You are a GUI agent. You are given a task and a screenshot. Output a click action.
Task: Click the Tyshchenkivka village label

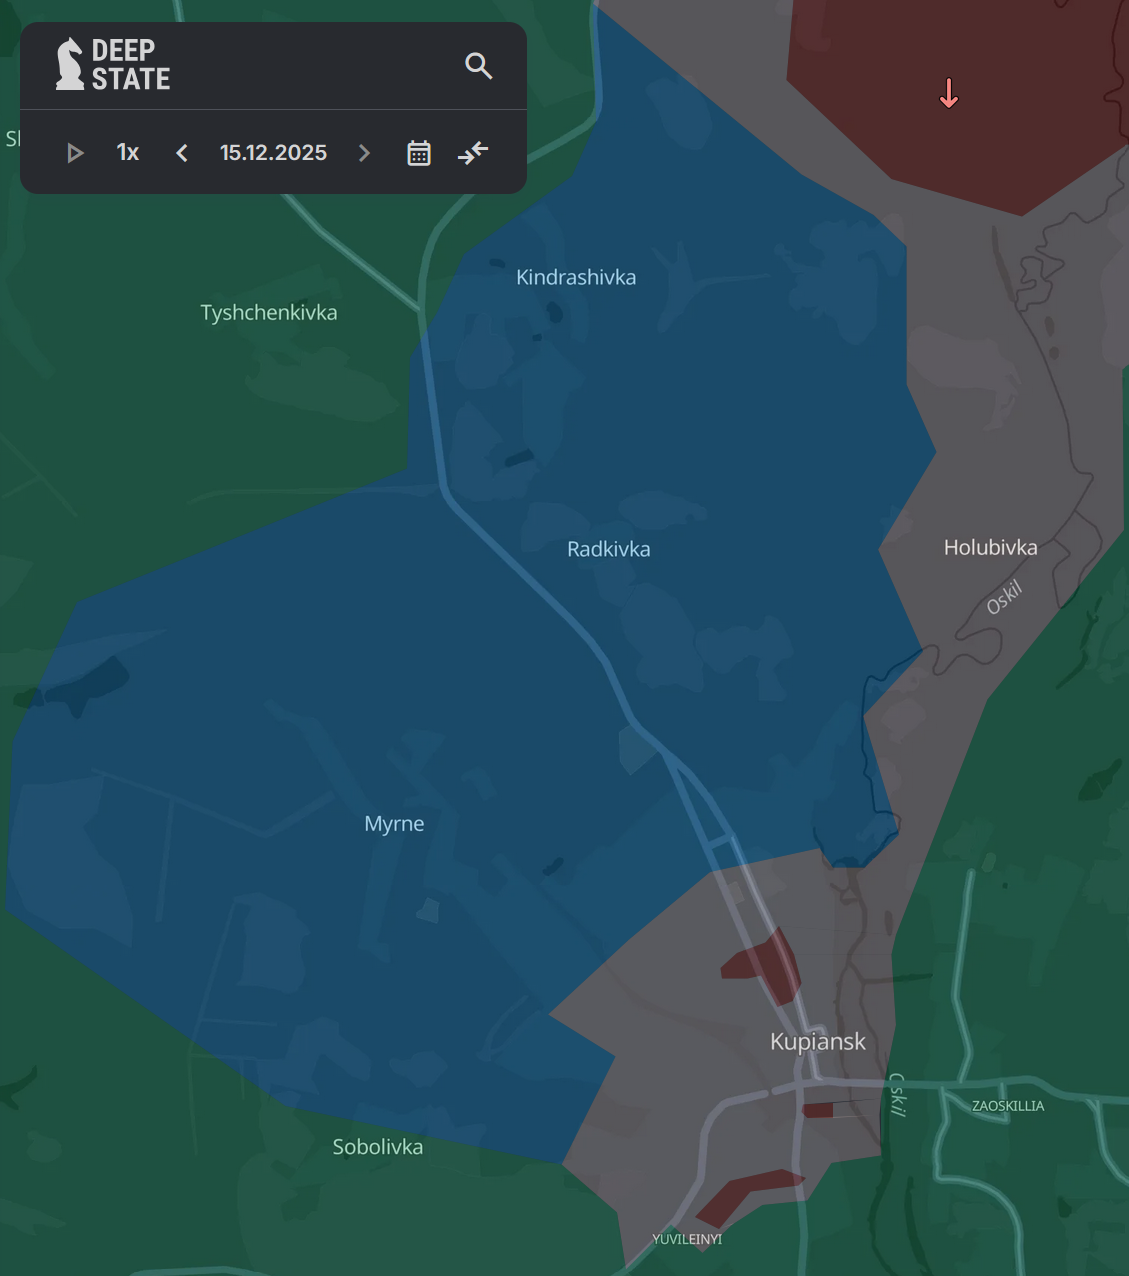pyautogui.click(x=269, y=313)
